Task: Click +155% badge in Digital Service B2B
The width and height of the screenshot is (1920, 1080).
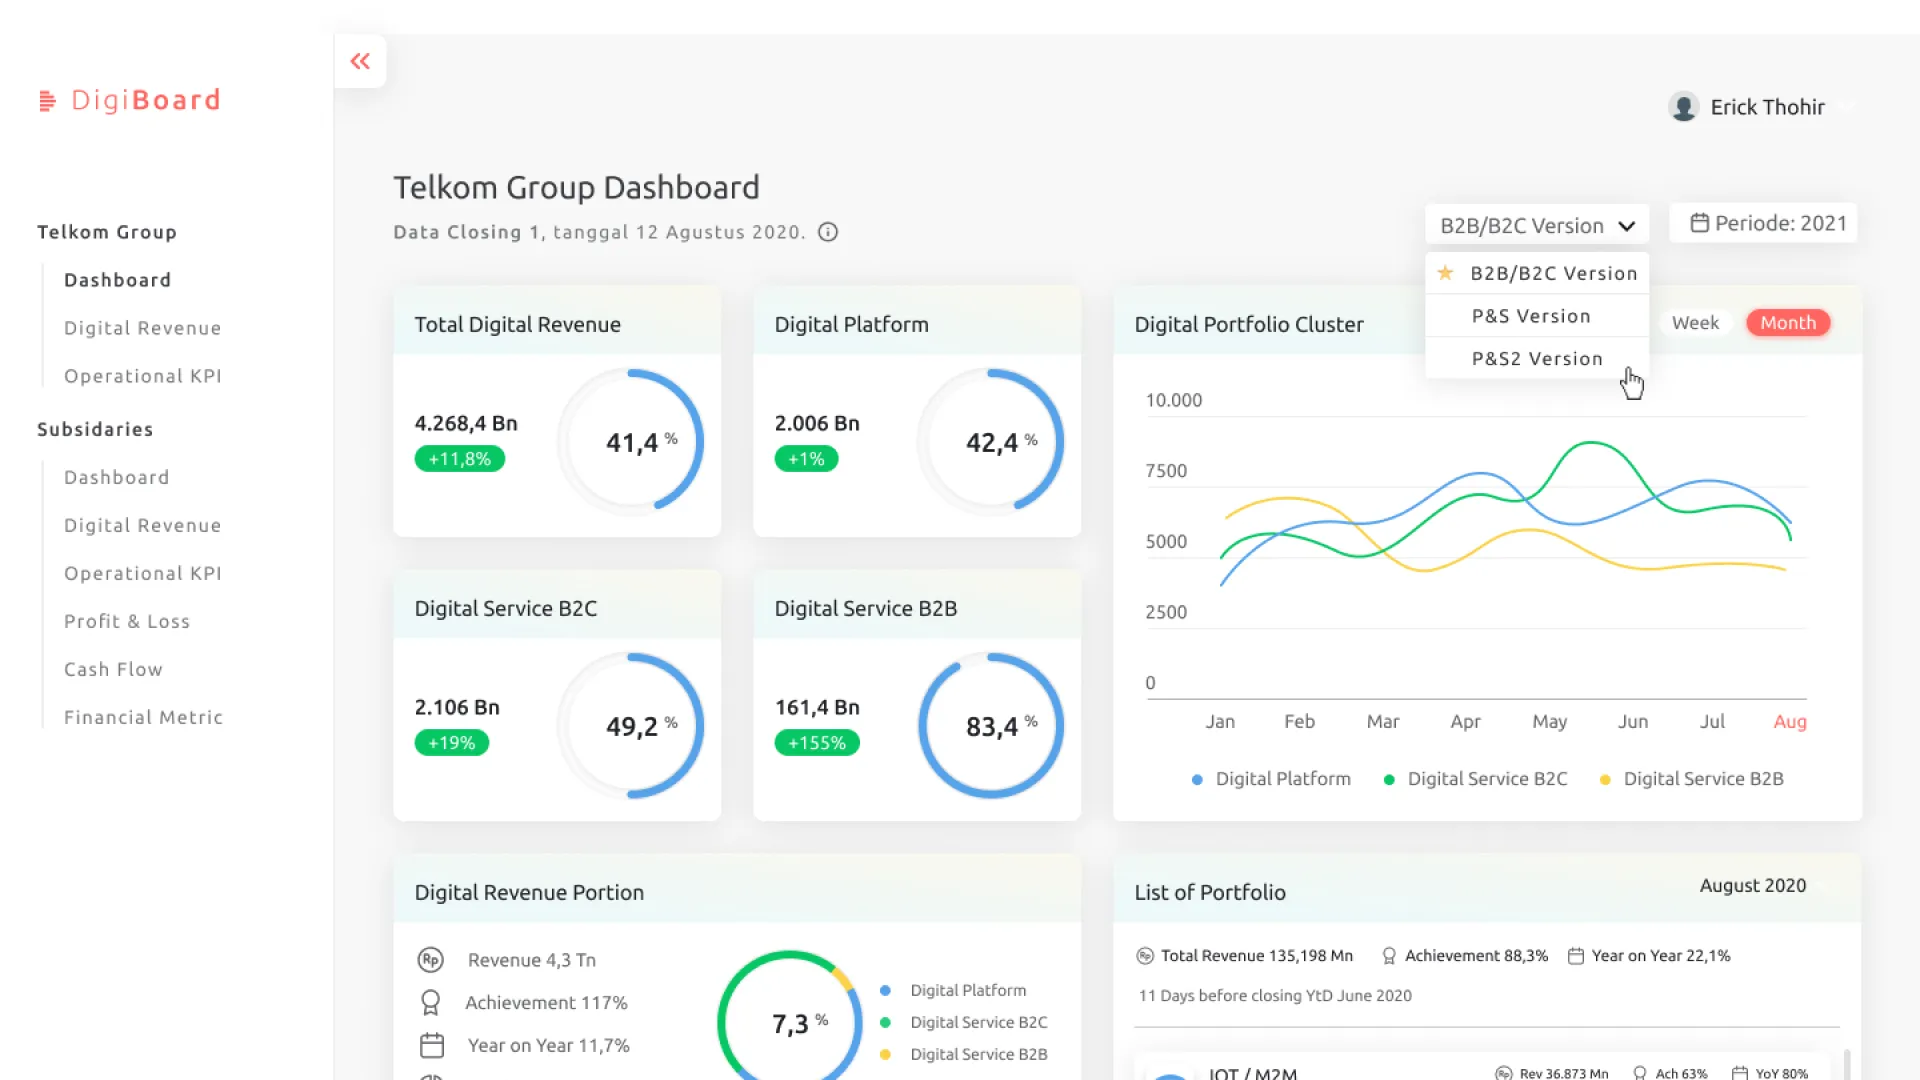Action: coord(816,743)
